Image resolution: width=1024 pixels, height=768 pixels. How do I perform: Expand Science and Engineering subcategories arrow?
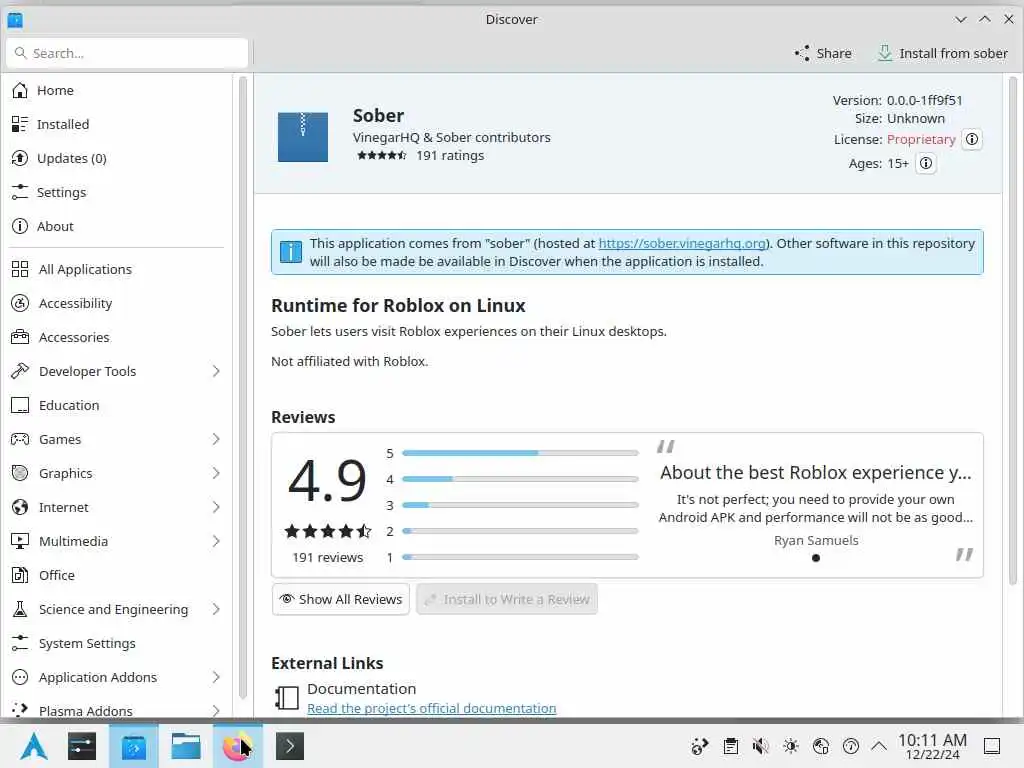216,609
